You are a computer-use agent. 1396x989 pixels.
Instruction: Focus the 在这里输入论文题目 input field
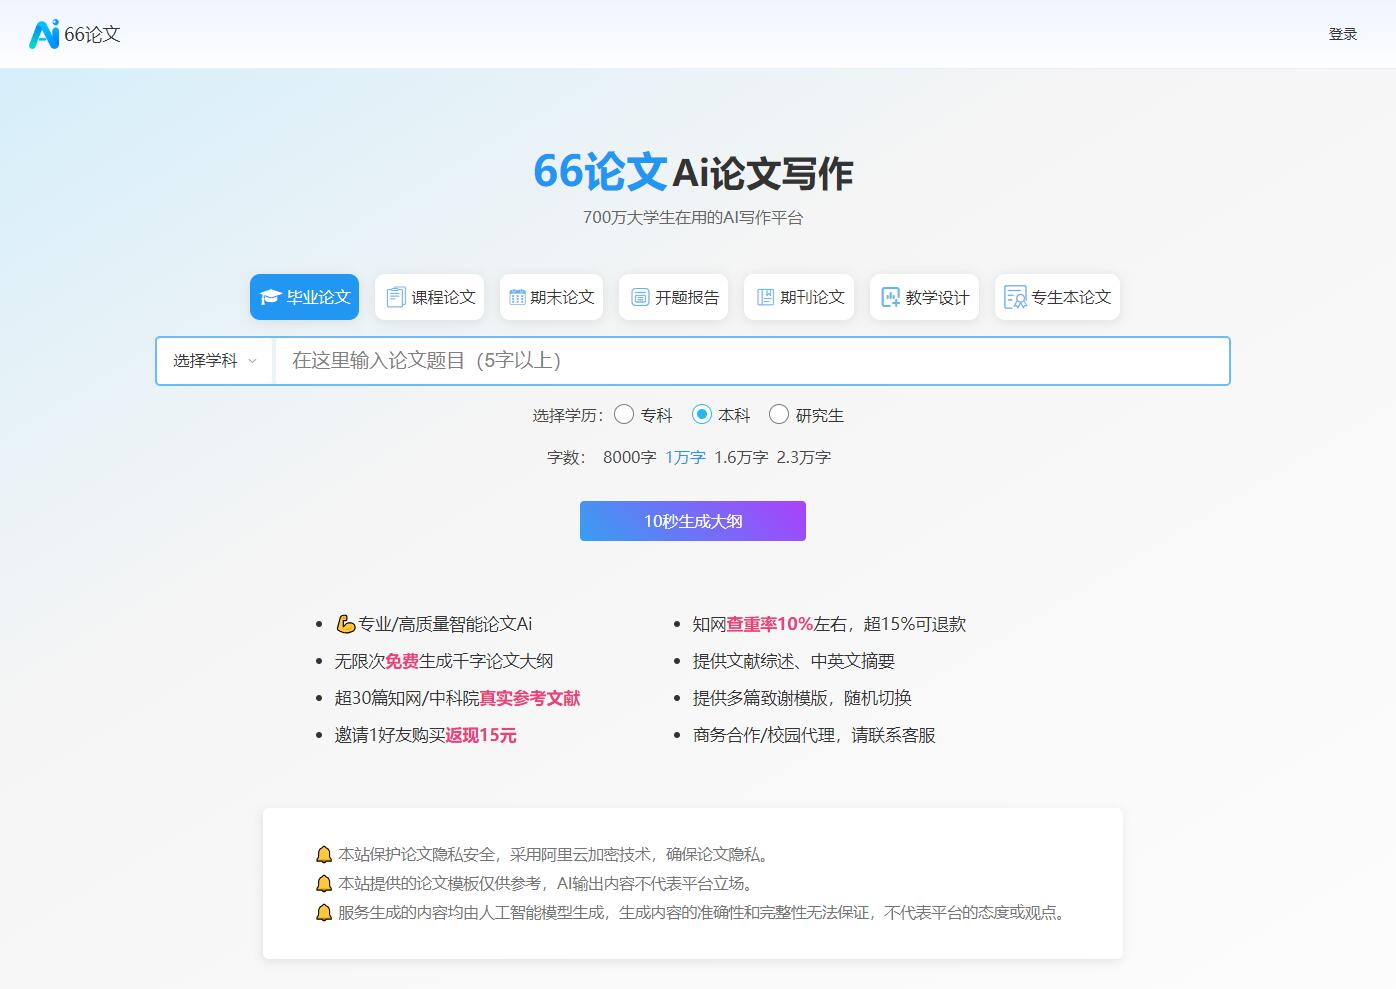[x=752, y=361]
